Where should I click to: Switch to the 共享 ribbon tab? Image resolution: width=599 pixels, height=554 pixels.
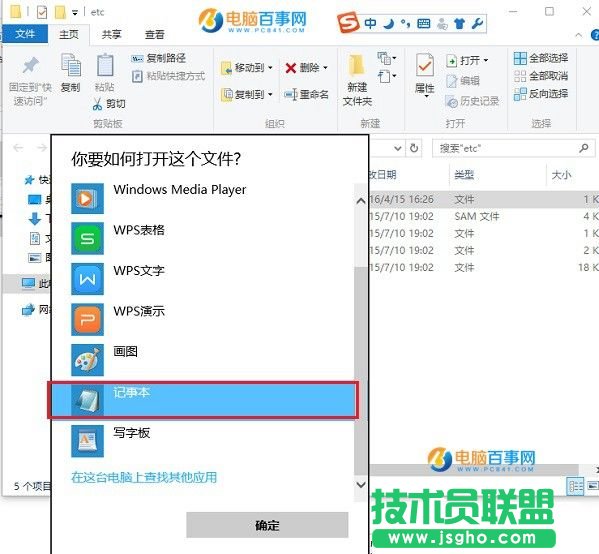111,35
